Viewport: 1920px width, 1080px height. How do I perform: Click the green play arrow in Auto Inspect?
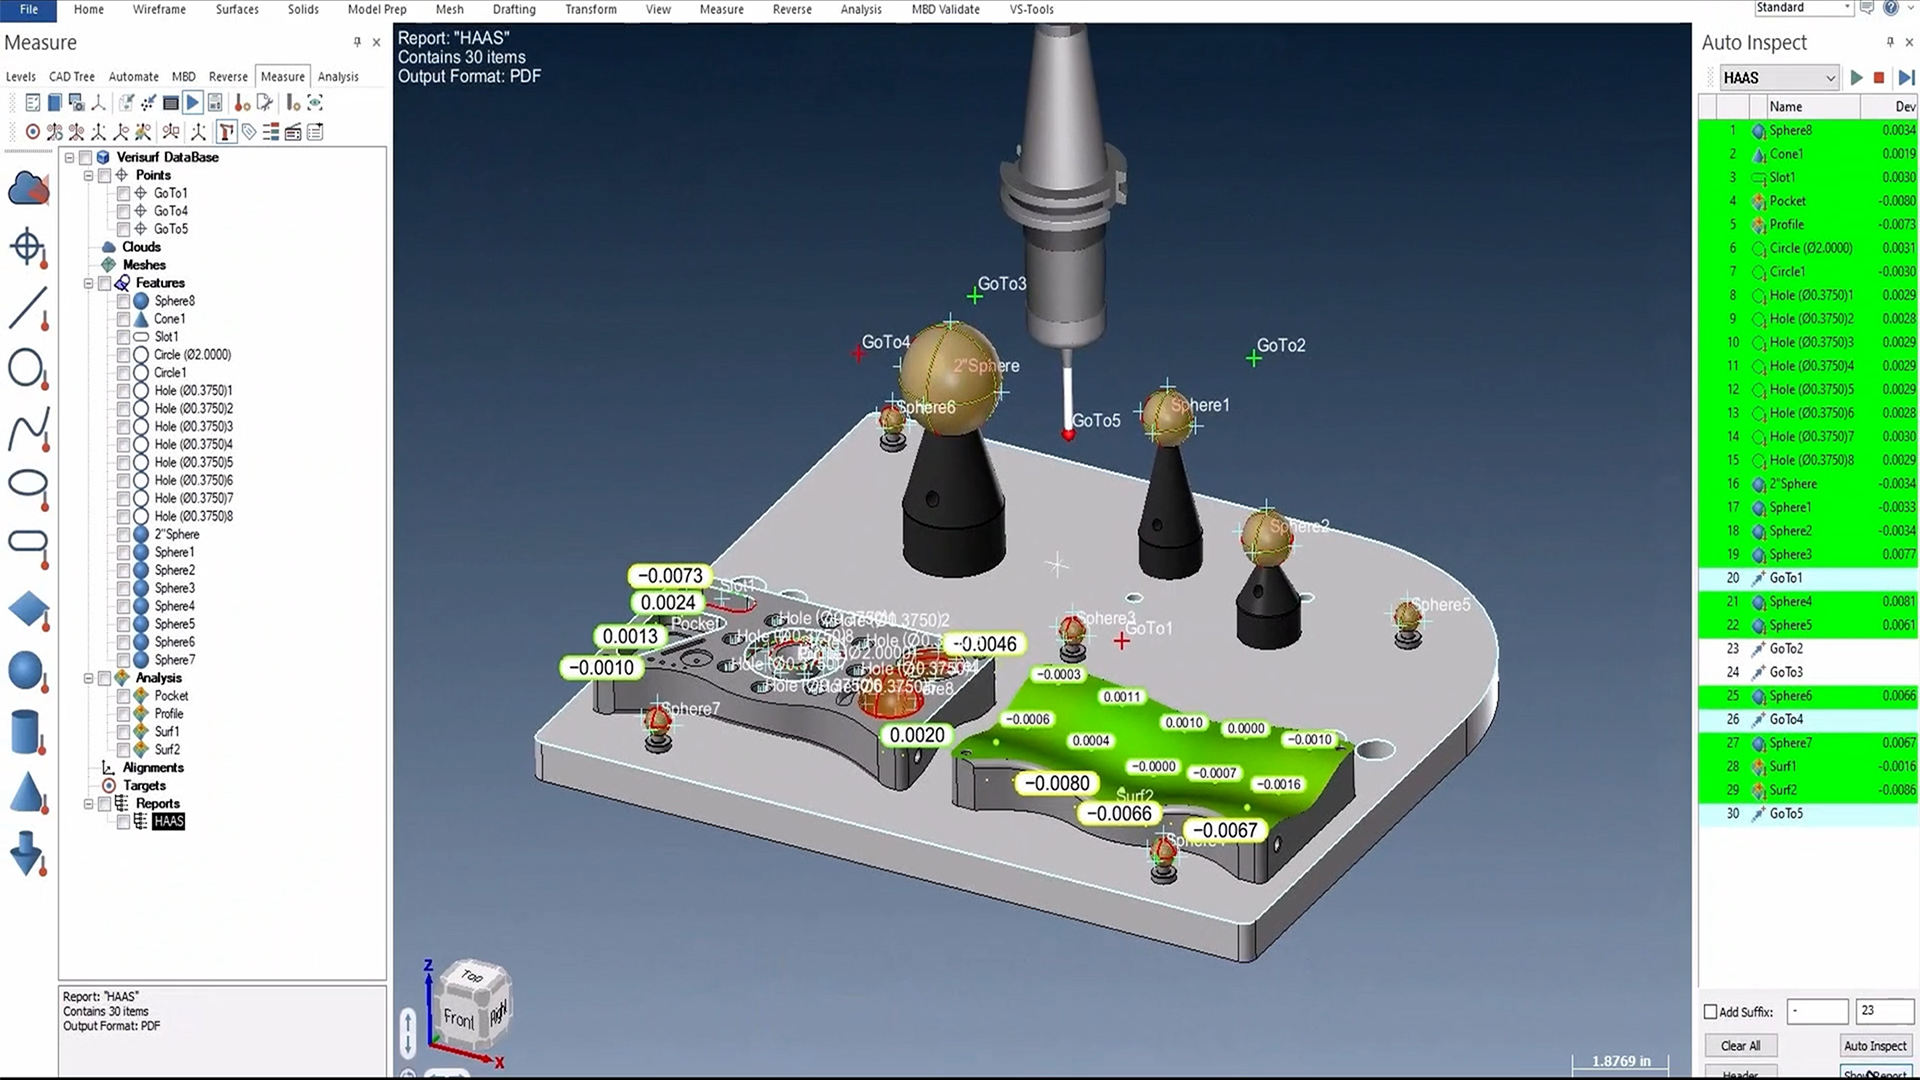pyautogui.click(x=1857, y=77)
